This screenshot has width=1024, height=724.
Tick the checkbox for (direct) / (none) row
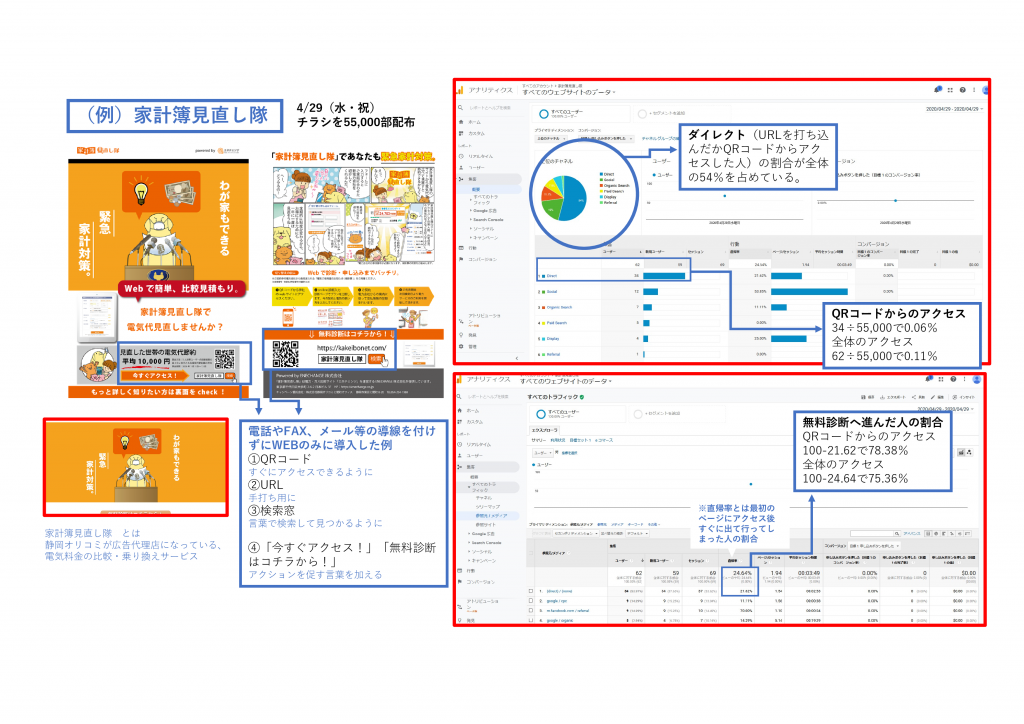pos(531,591)
